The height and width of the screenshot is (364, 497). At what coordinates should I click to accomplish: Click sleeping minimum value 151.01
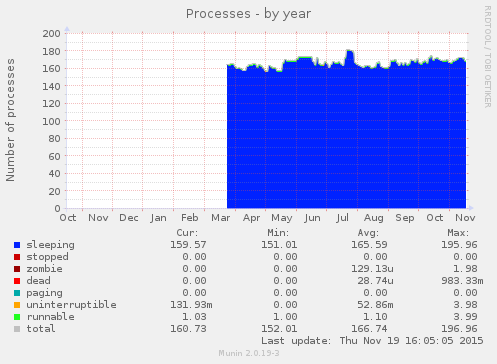[279, 245]
